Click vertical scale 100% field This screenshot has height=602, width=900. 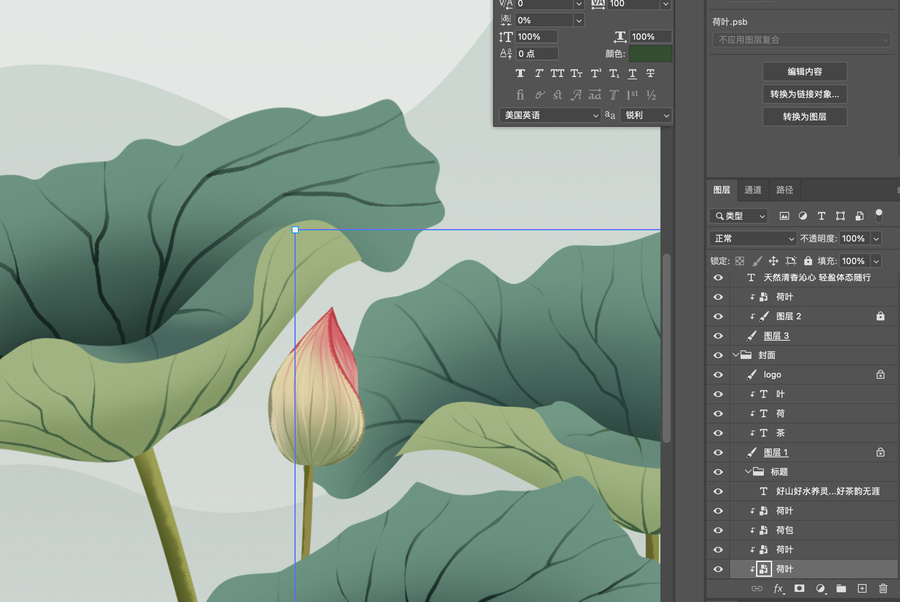536,37
